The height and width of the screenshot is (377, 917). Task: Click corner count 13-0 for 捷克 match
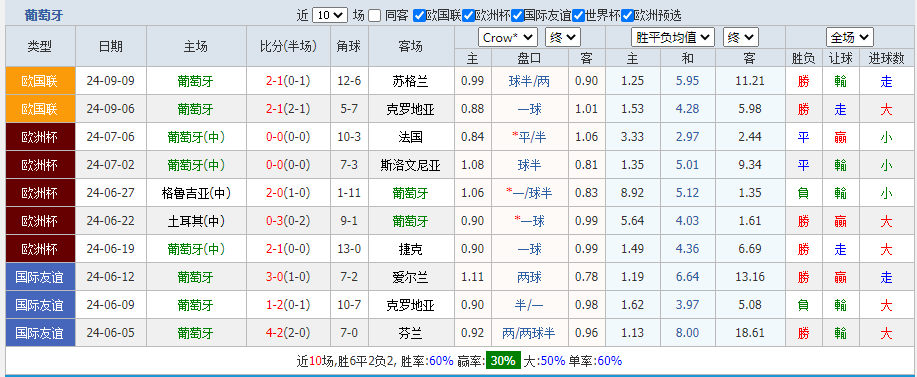click(x=349, y=250)
